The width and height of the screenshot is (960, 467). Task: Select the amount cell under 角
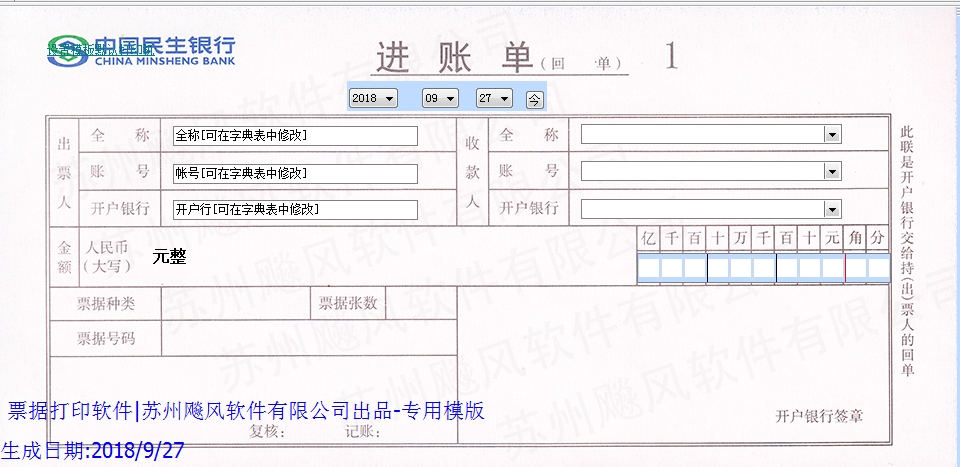coord(856,268)
